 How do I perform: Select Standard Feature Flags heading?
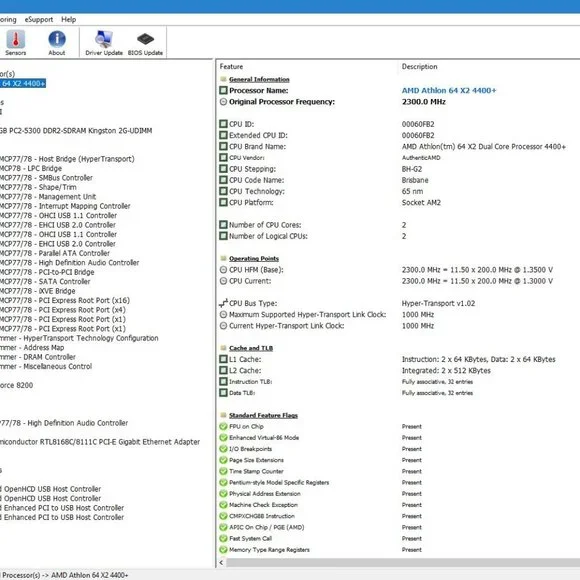(263, 415)
